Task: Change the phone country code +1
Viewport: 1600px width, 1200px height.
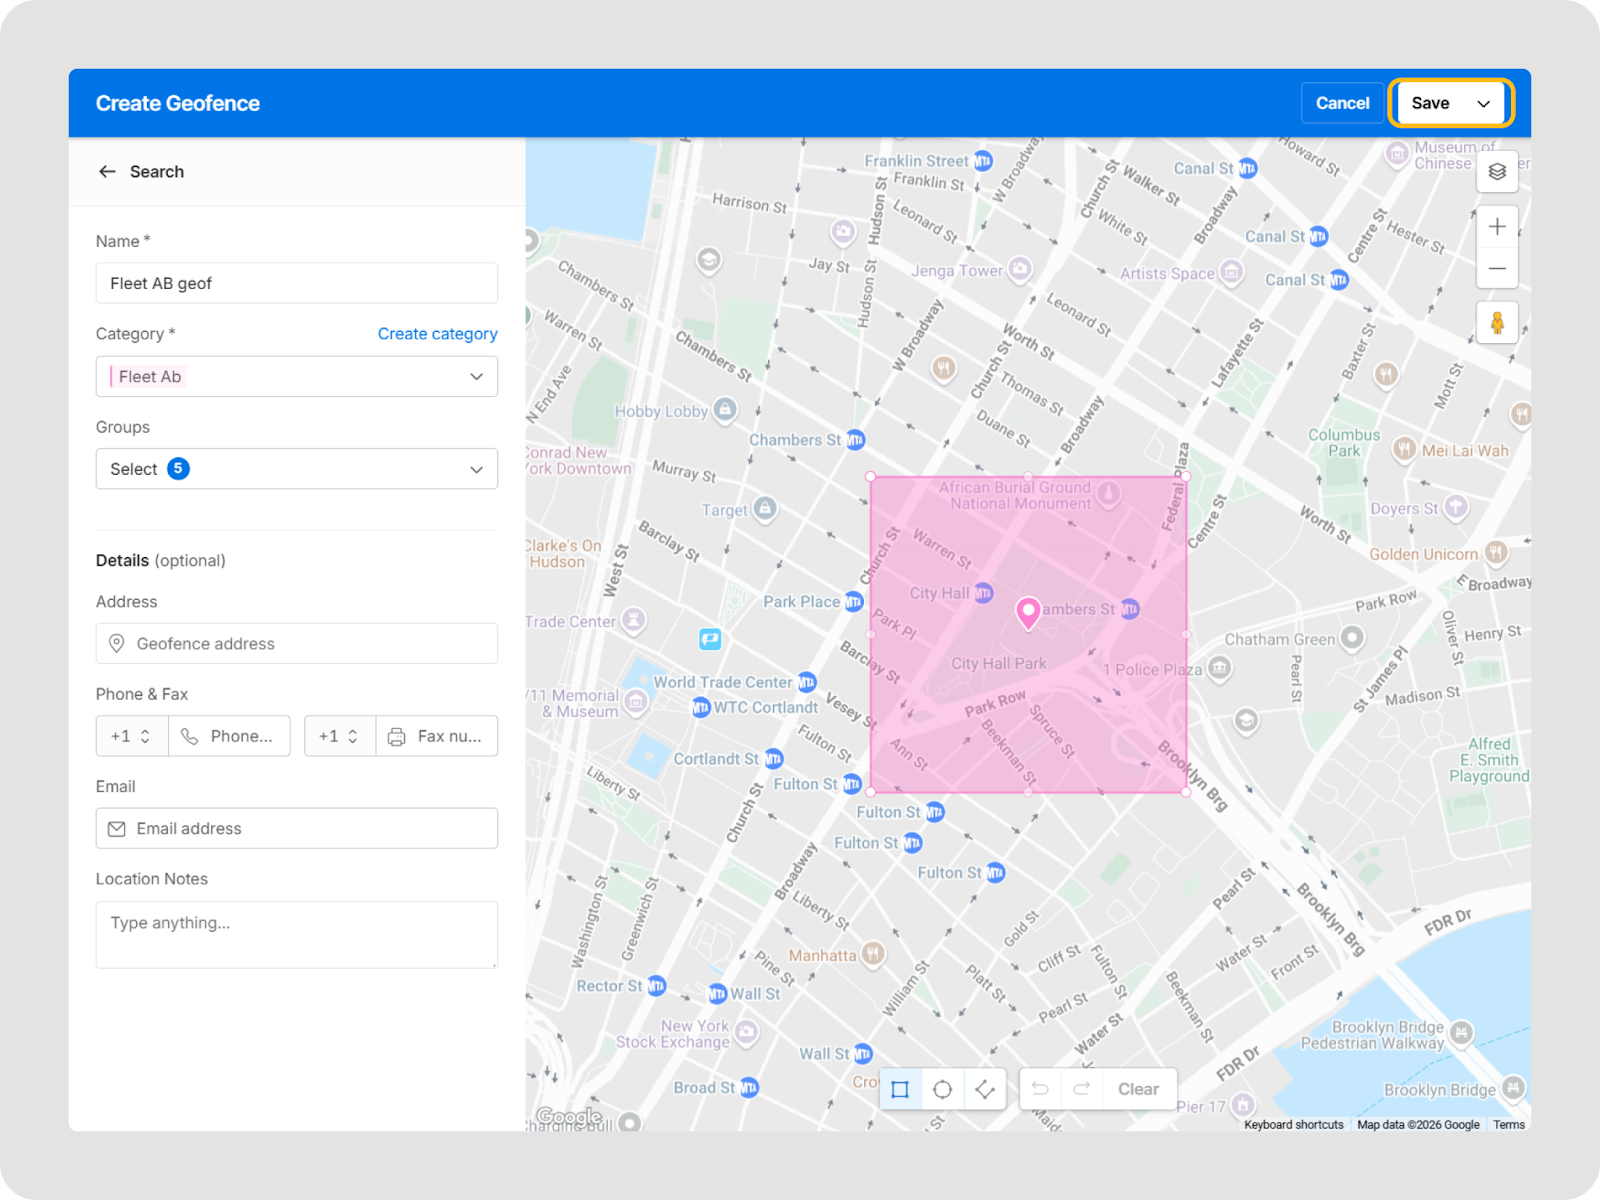Action: tap(132, 736)
